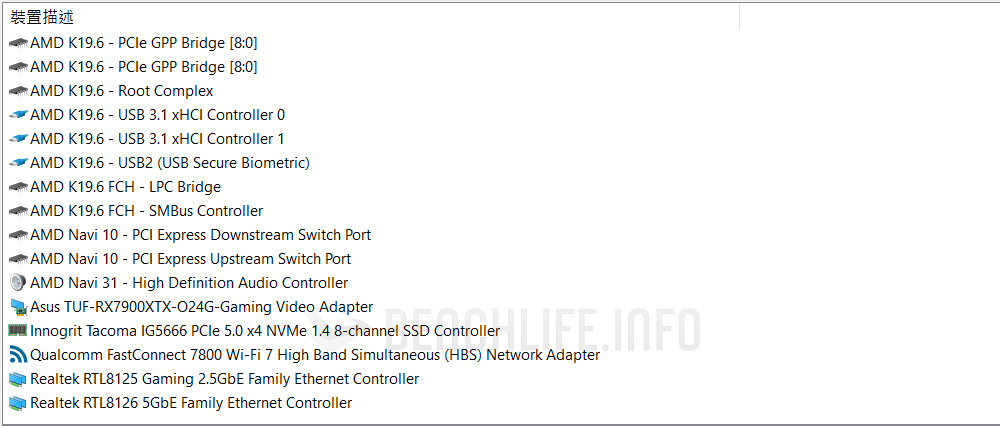Select AMD K19.6 FCH - LPC Bridge row
The width and height of the screenshot is (1000, 426).
[125, 187]
